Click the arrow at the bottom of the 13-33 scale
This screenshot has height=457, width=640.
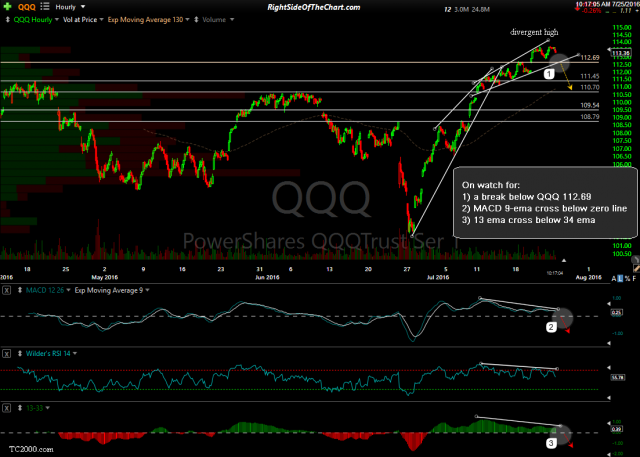point(609,454)
